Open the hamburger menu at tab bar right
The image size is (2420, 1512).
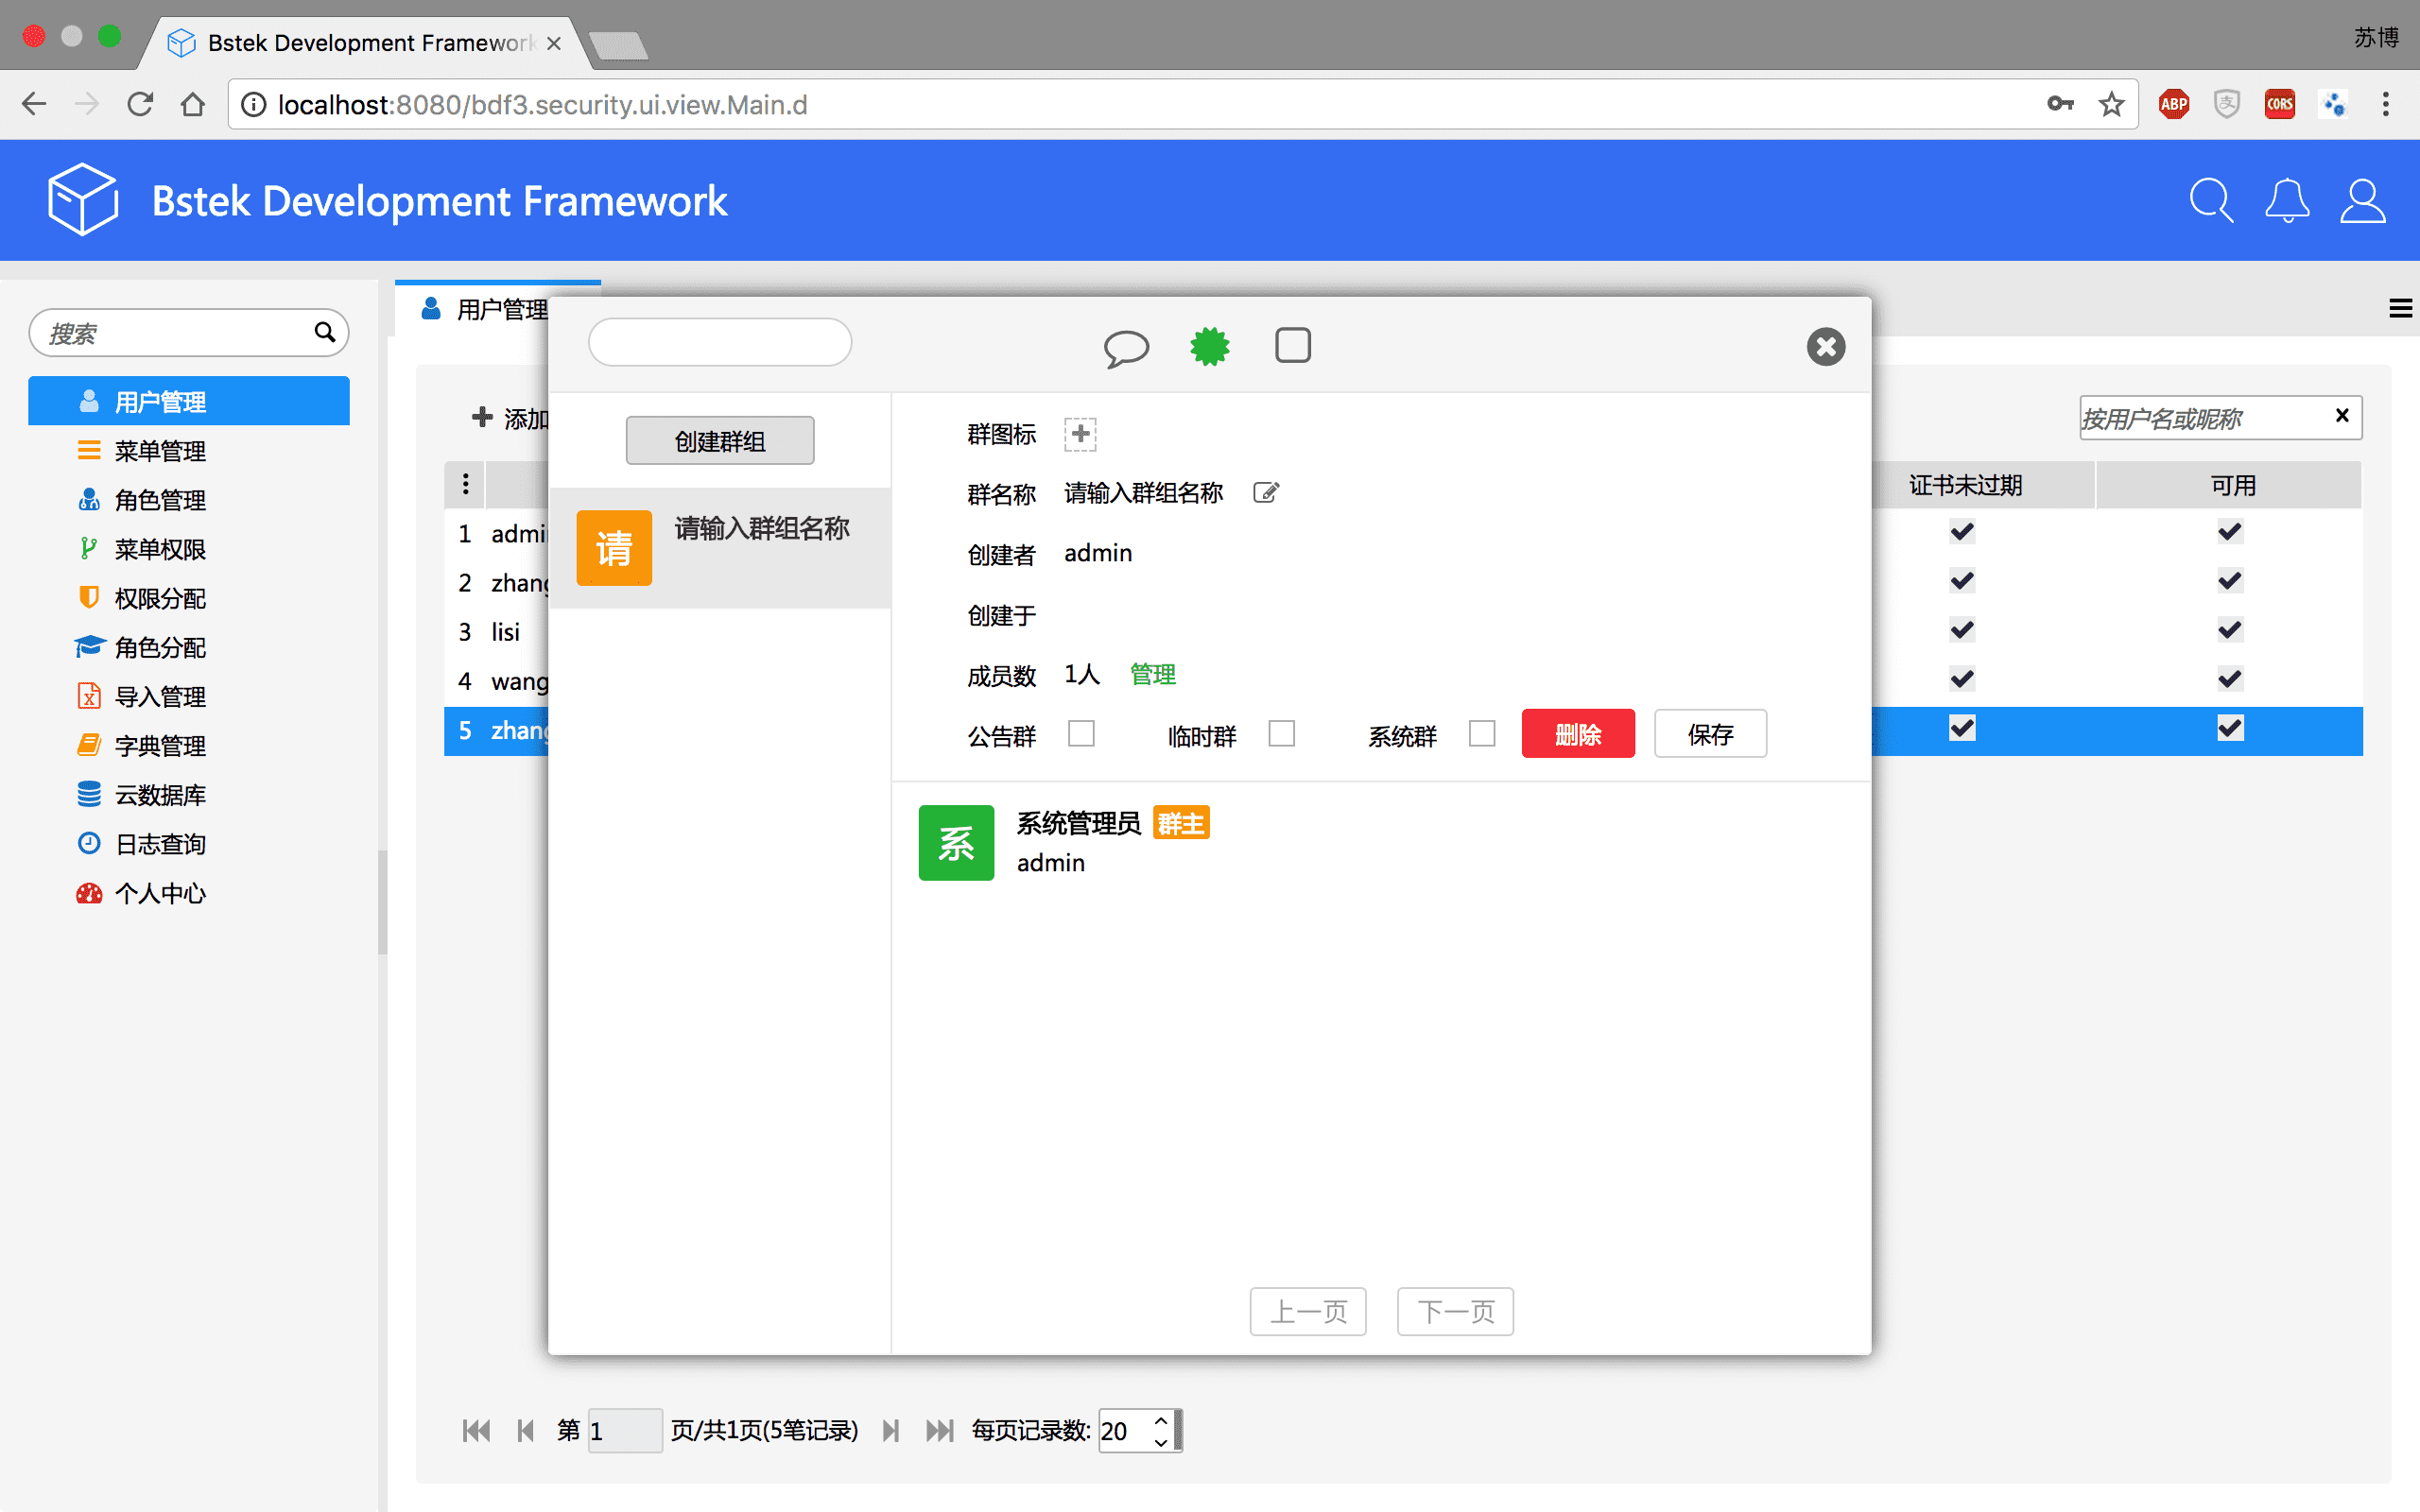2400,309
